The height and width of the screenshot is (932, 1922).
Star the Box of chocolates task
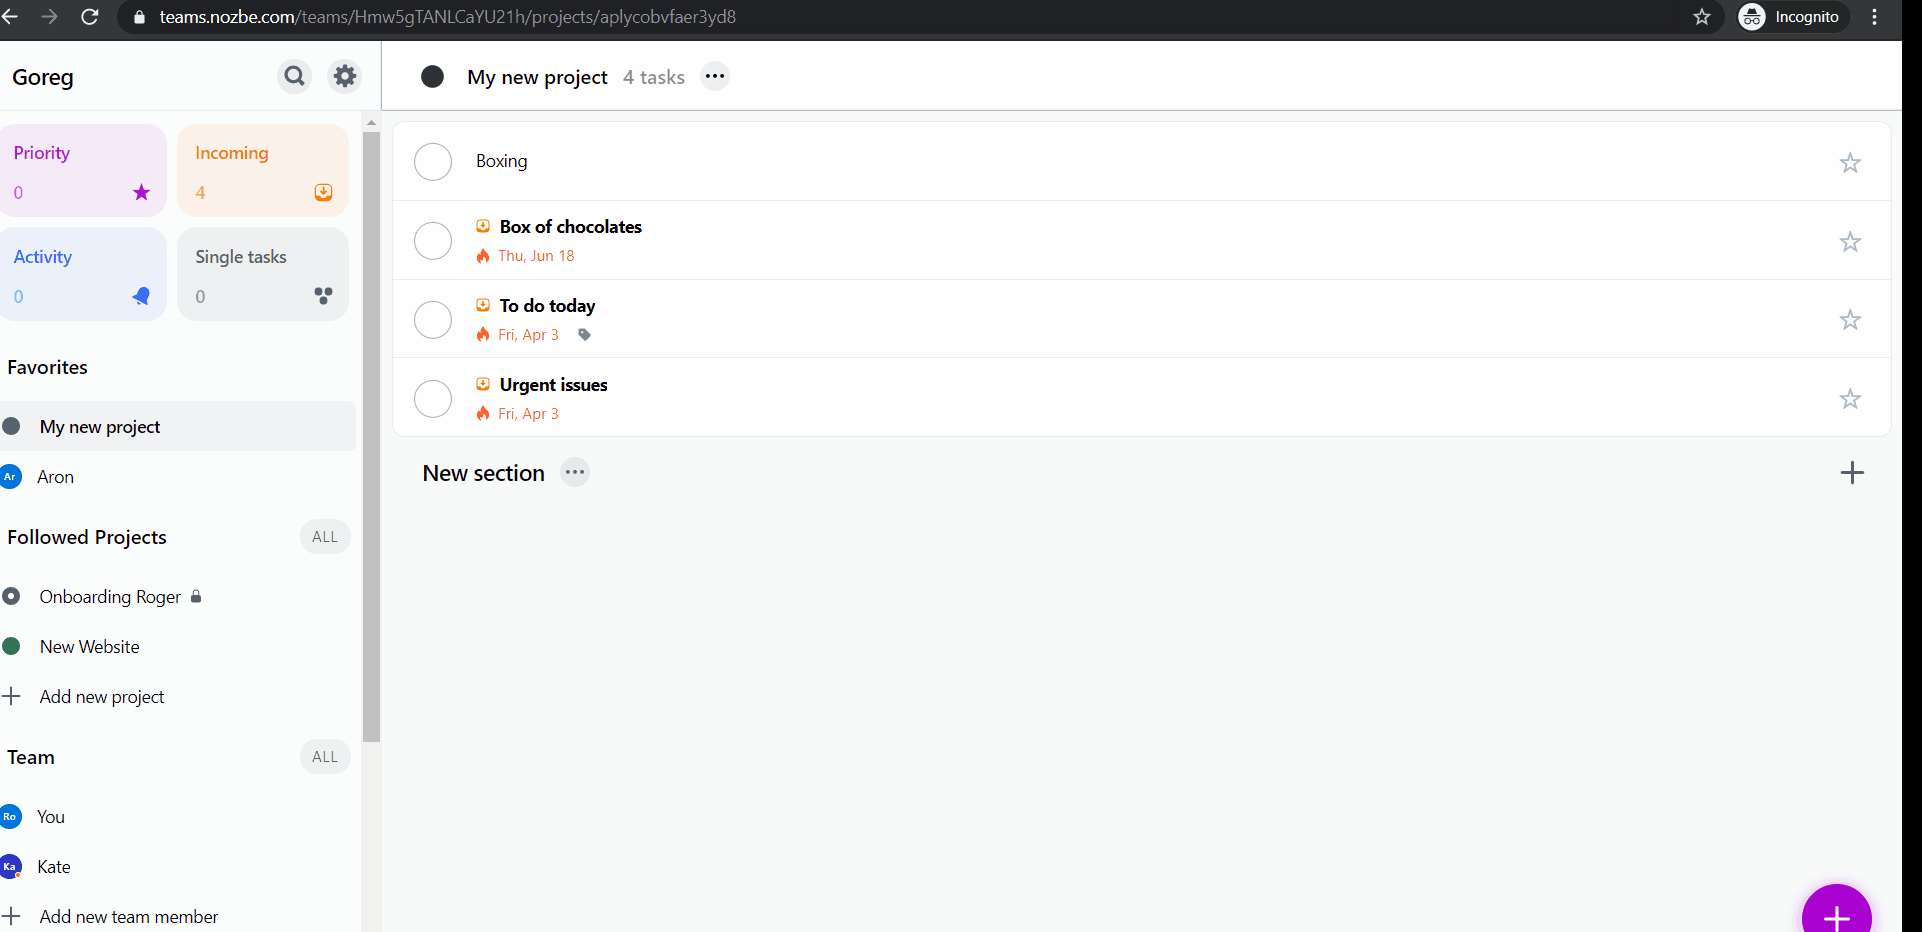click(1850, 241)
